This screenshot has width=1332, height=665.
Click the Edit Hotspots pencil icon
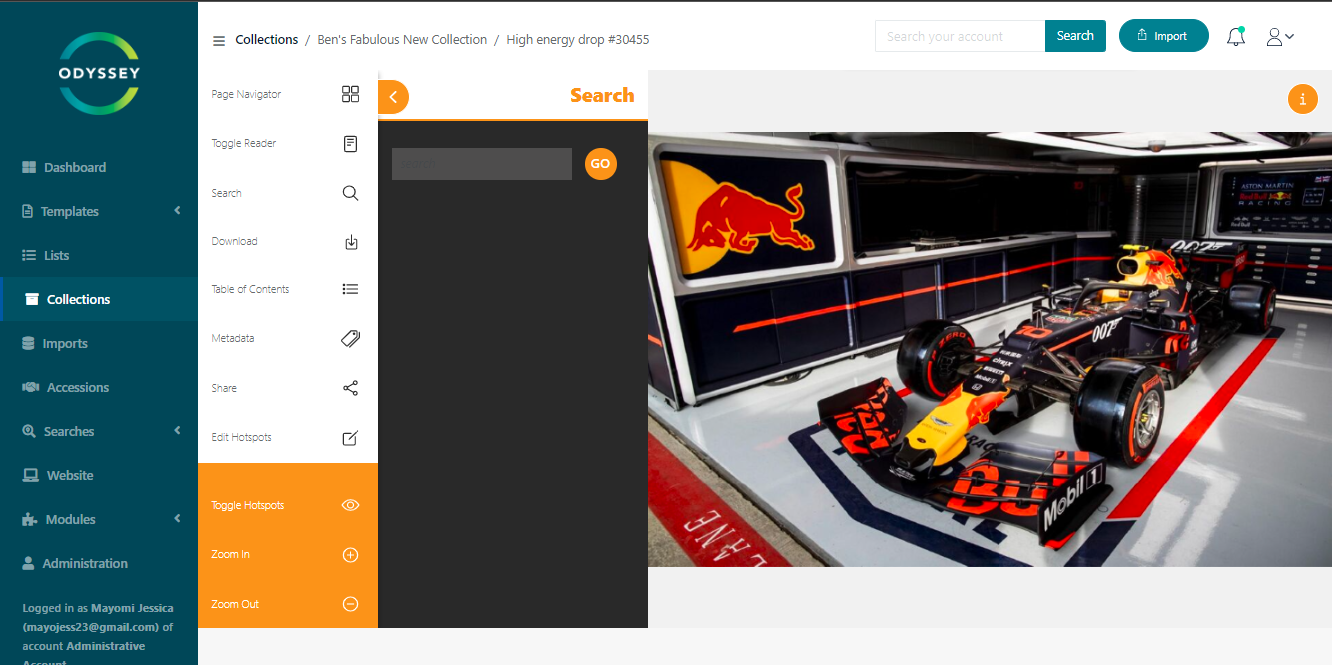(350, 438)
